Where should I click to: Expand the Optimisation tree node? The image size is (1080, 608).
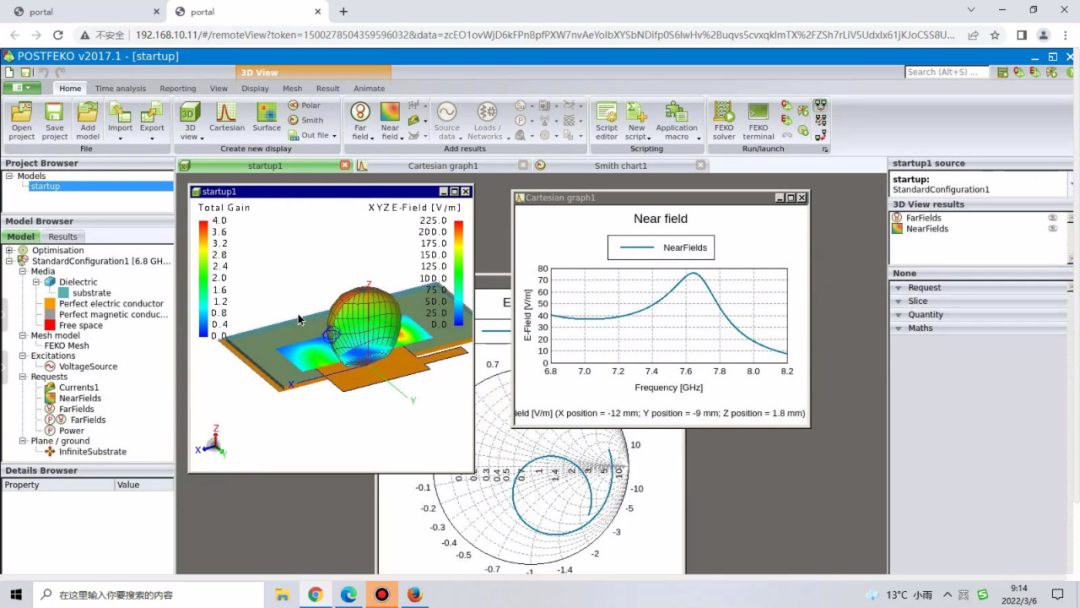tap(10, 251)
